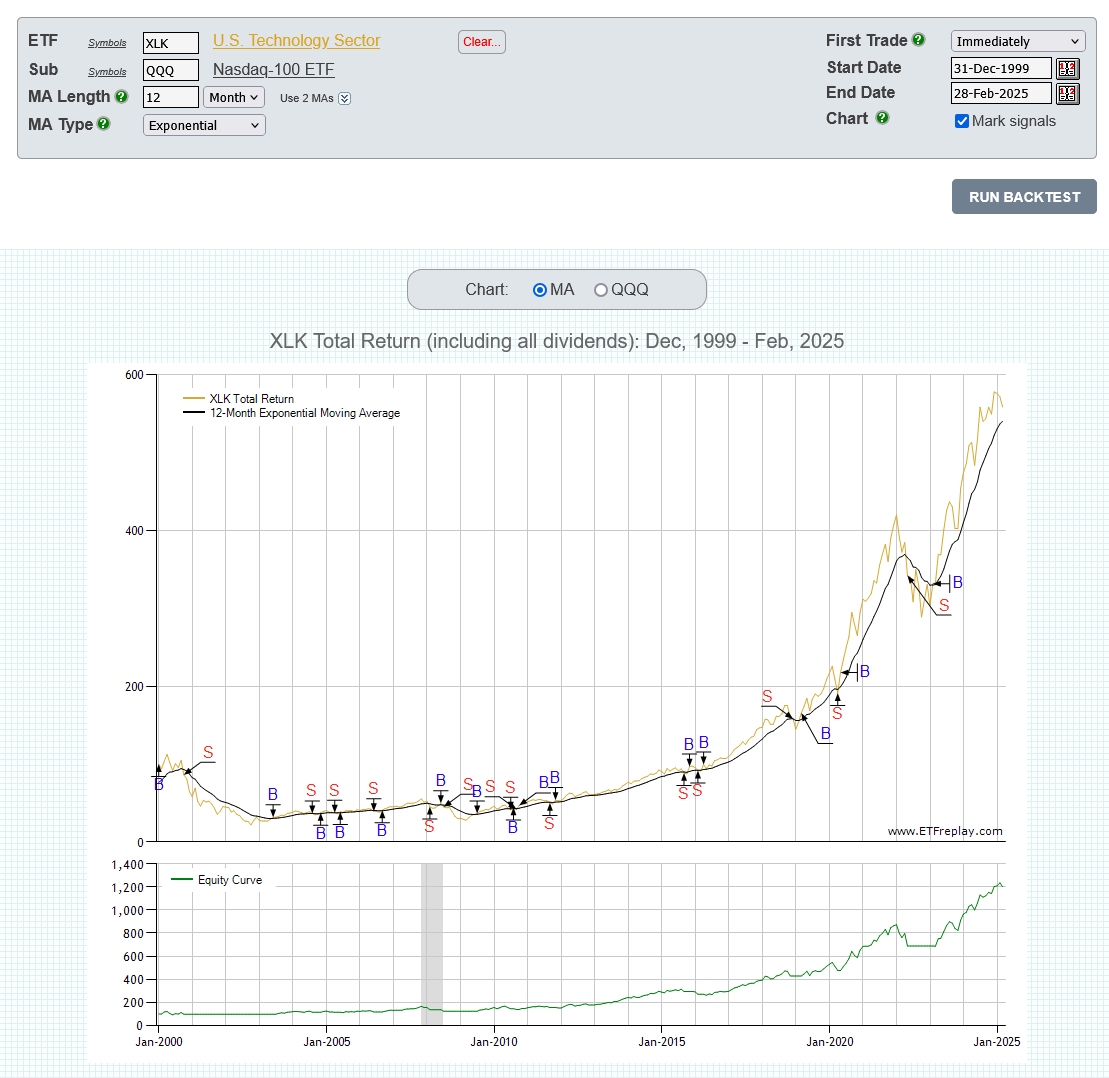Click the MA Type help icon
The image size is (1109, 1078).
click(104, 124)
